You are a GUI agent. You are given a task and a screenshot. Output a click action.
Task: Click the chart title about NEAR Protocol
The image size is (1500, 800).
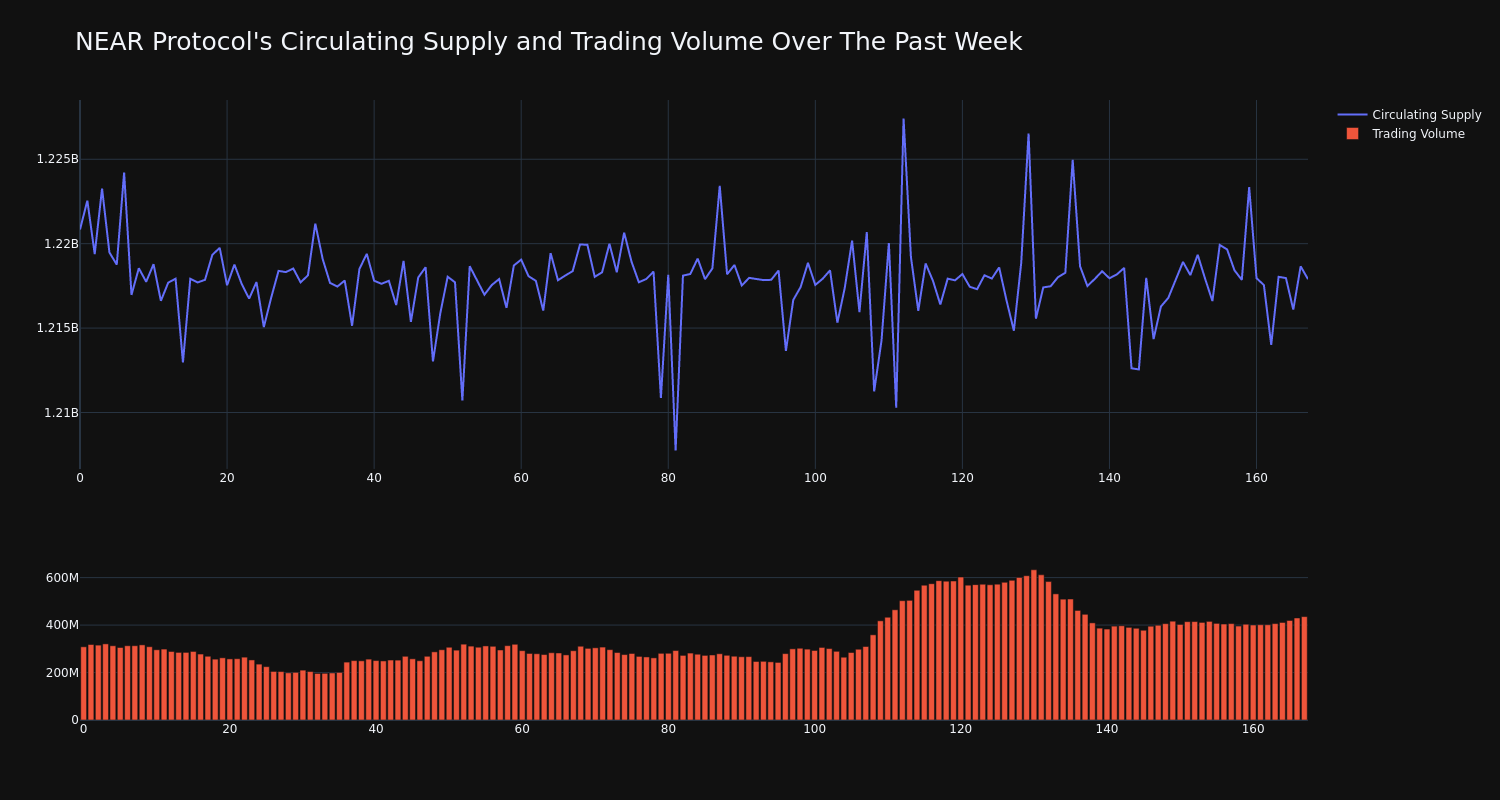tap(548, 42)
